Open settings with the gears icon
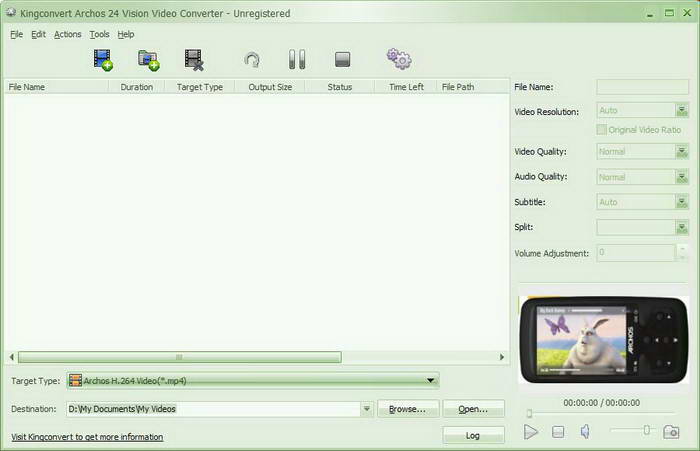The height and width of the screenshot is (451, 700). coord(399,60)
